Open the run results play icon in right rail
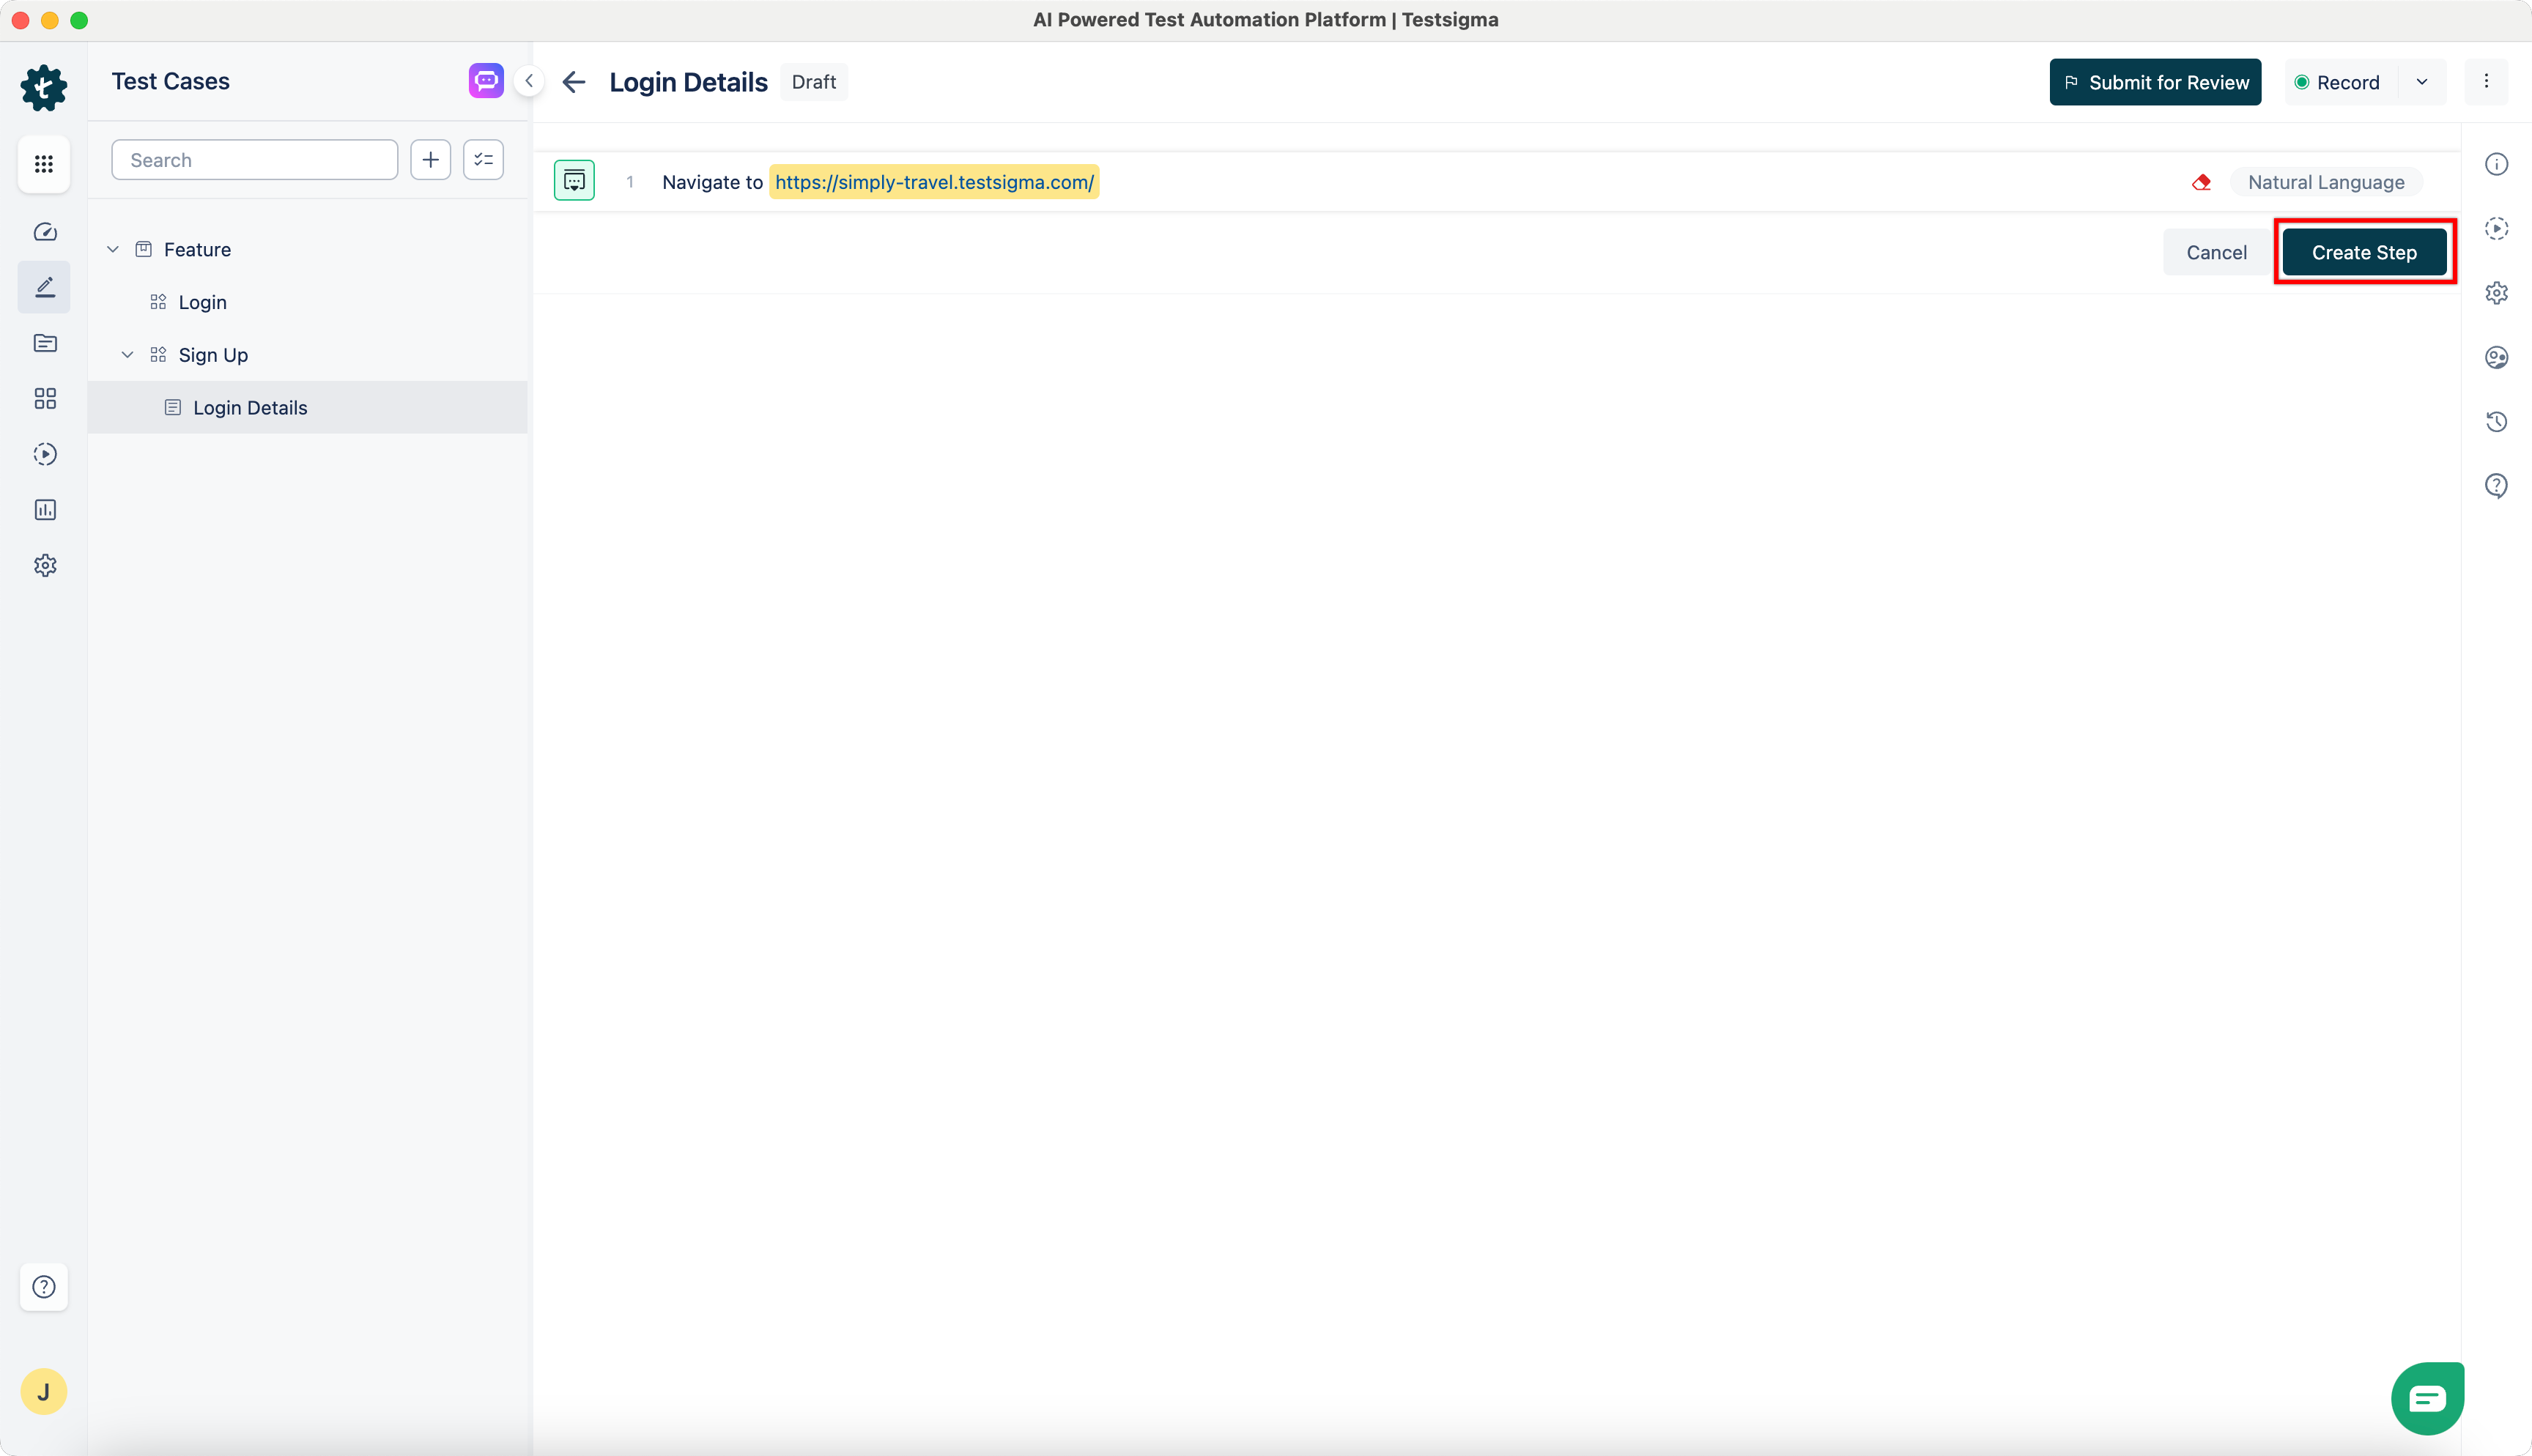Image resolution: width=2532 pixels, height=1456 pixels. pyautogui.click(x=2497, y=229)
